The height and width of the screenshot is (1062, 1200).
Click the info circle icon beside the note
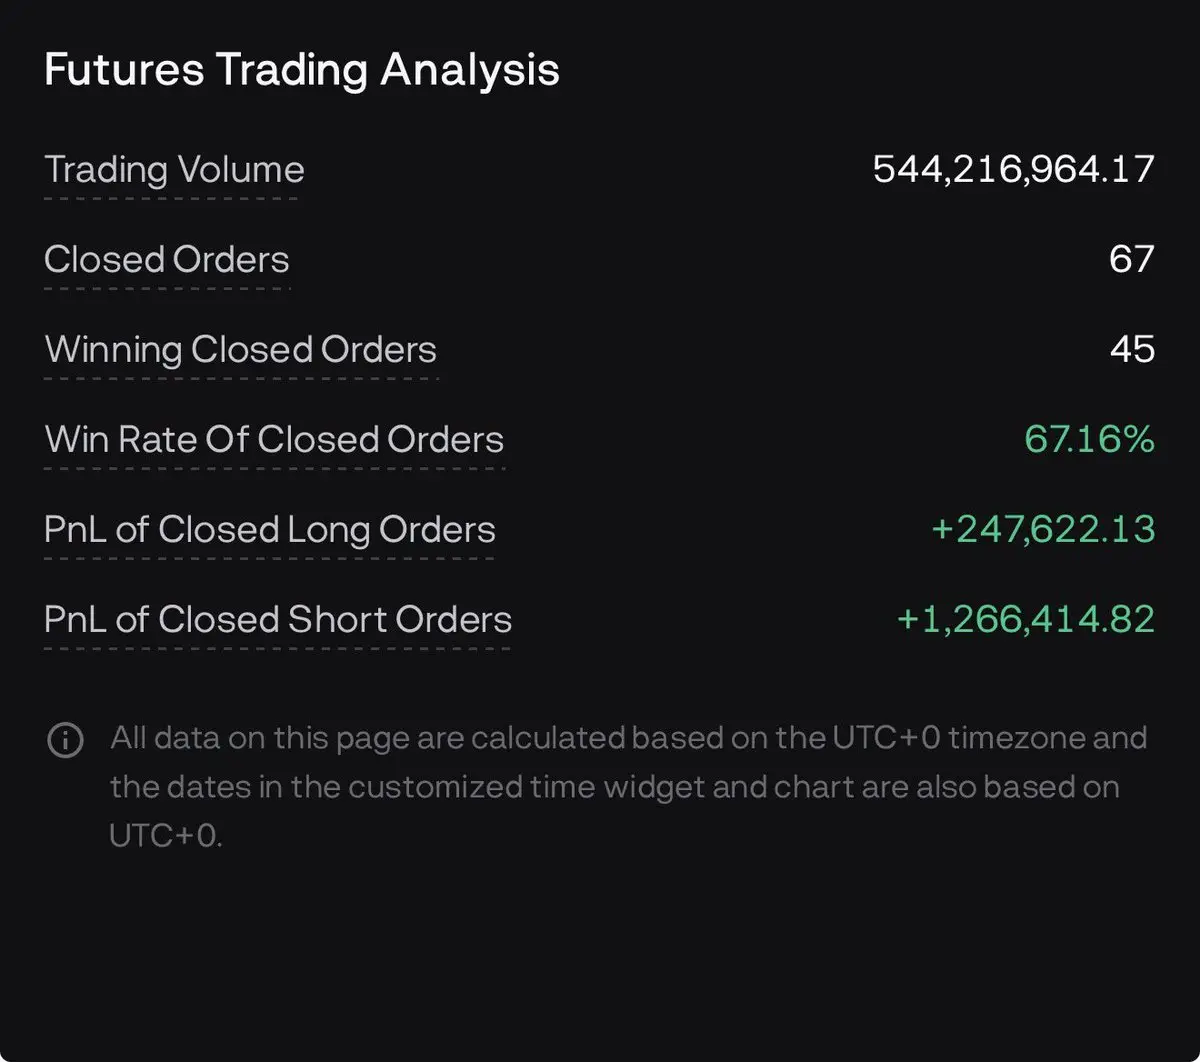coord(65,741)
